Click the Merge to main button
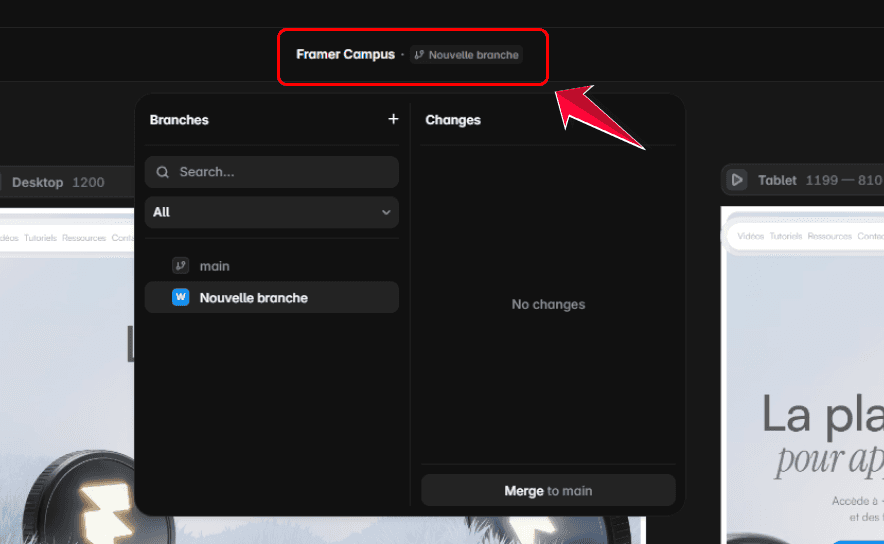Viewport: 884px width, 544px height. click(548, 490)
